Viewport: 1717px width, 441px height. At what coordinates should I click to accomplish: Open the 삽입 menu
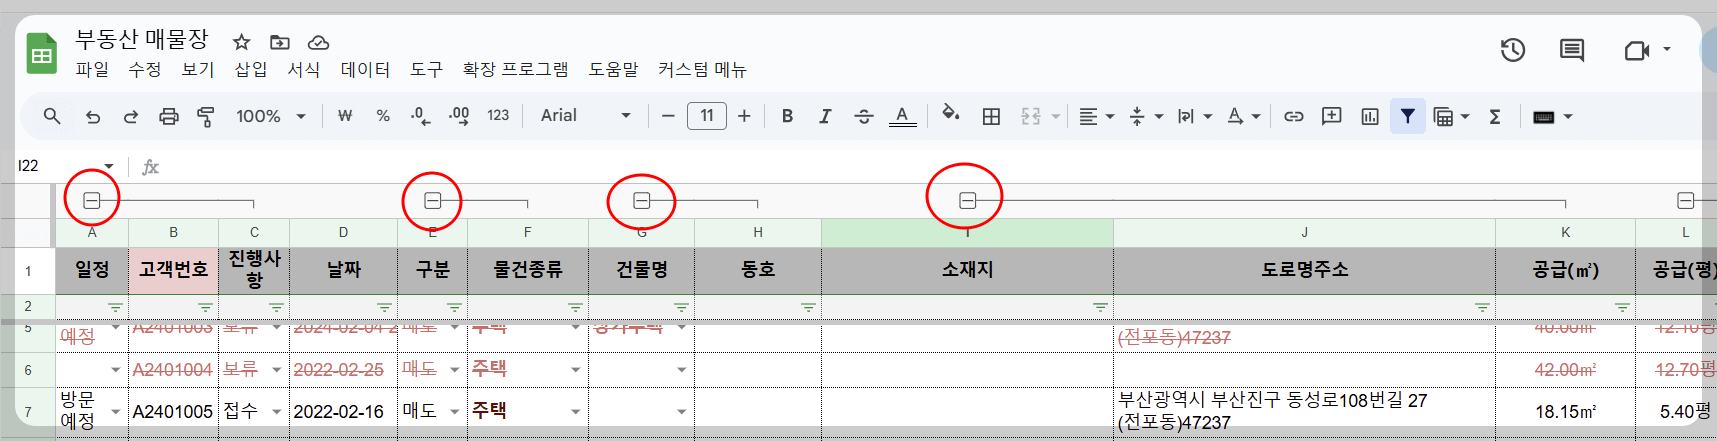pos(251,69)
